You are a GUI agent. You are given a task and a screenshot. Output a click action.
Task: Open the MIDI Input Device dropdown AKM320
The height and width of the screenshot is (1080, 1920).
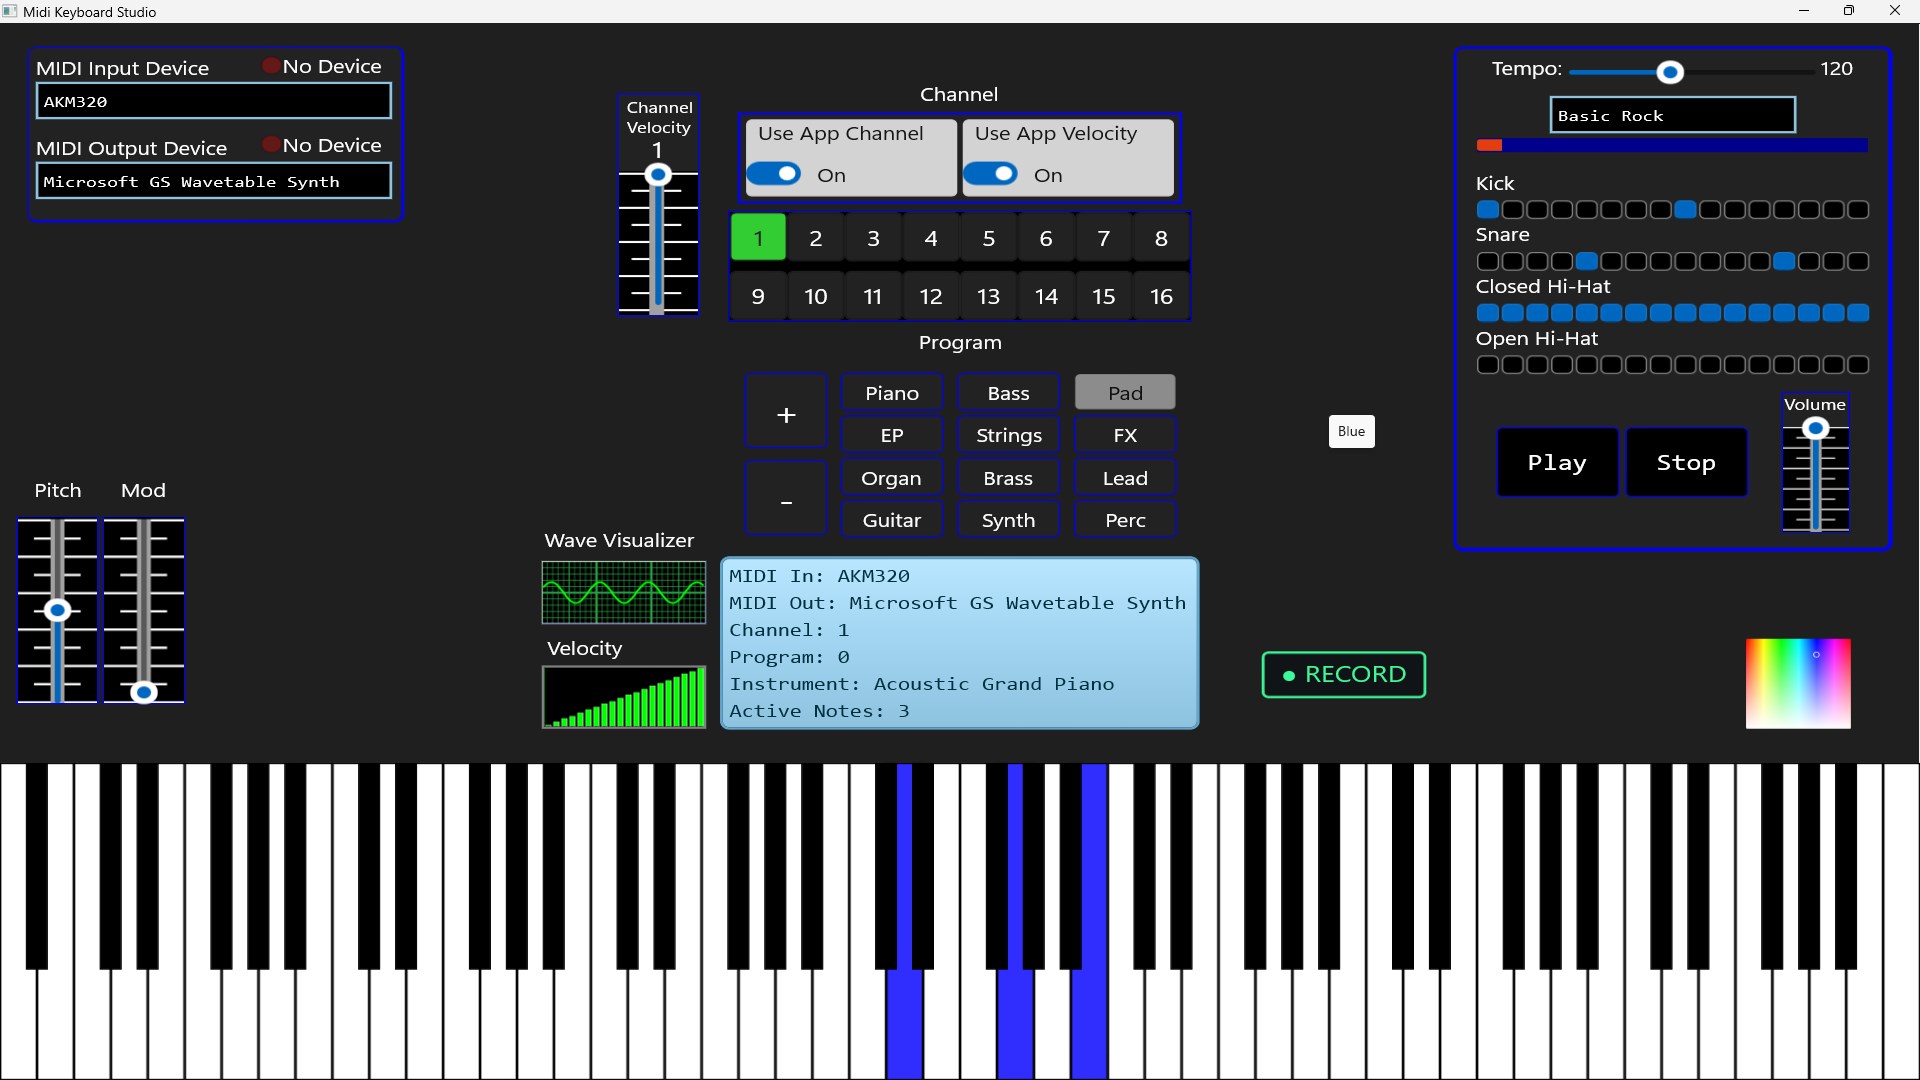(214, 101)
